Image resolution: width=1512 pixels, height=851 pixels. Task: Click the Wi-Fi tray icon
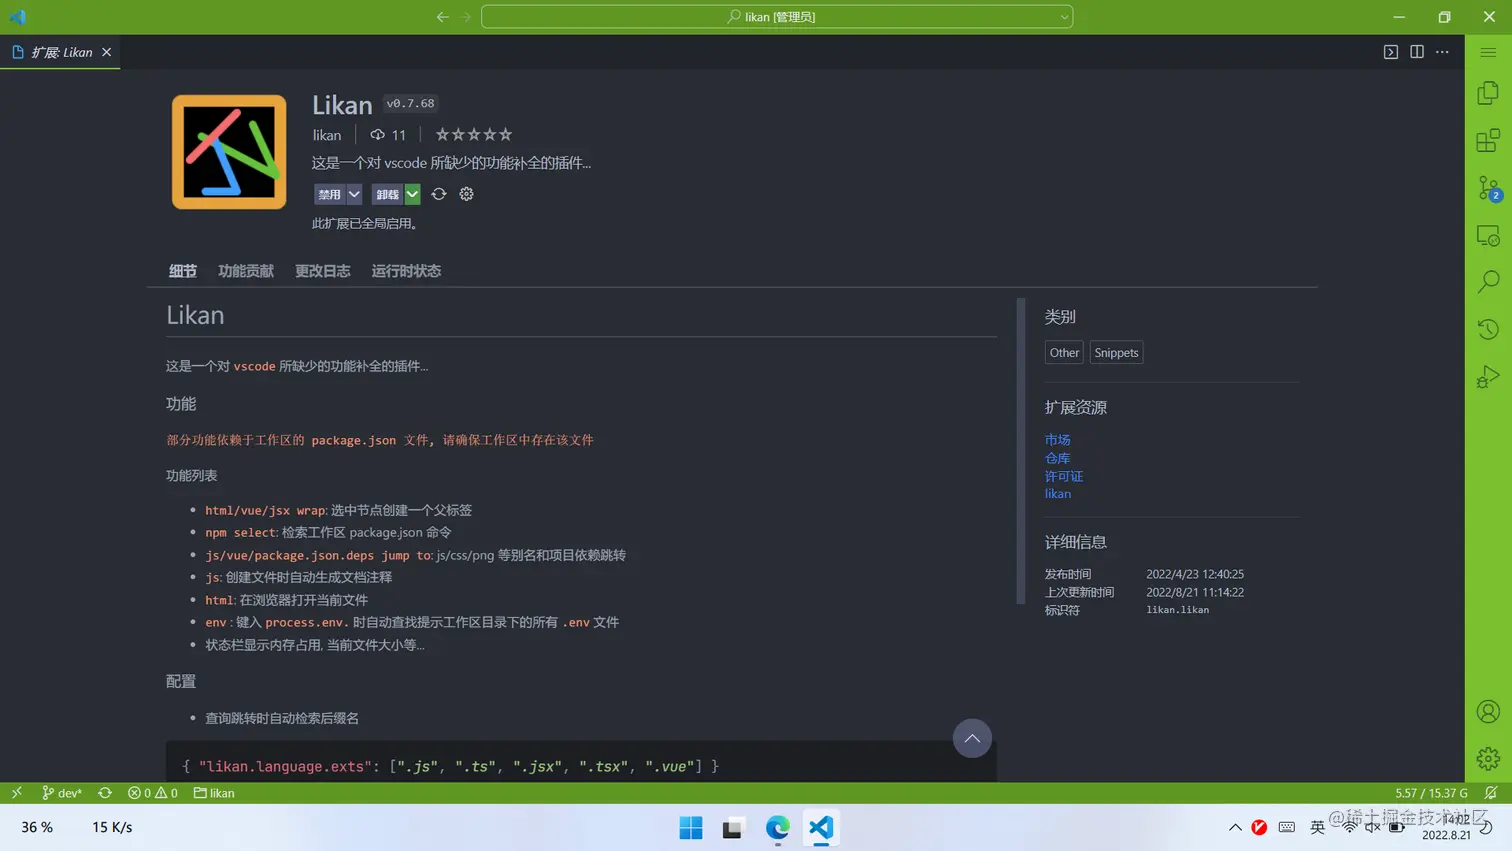tap(1350, 827)
